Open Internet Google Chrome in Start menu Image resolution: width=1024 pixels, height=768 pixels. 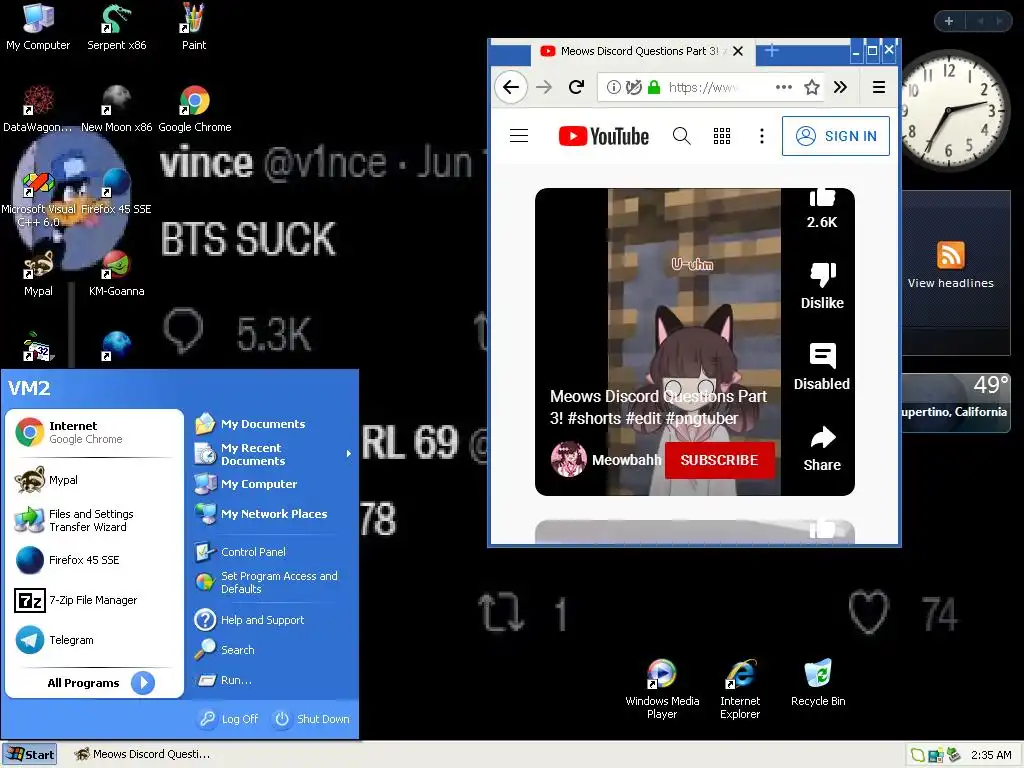[x=94, y=432]
